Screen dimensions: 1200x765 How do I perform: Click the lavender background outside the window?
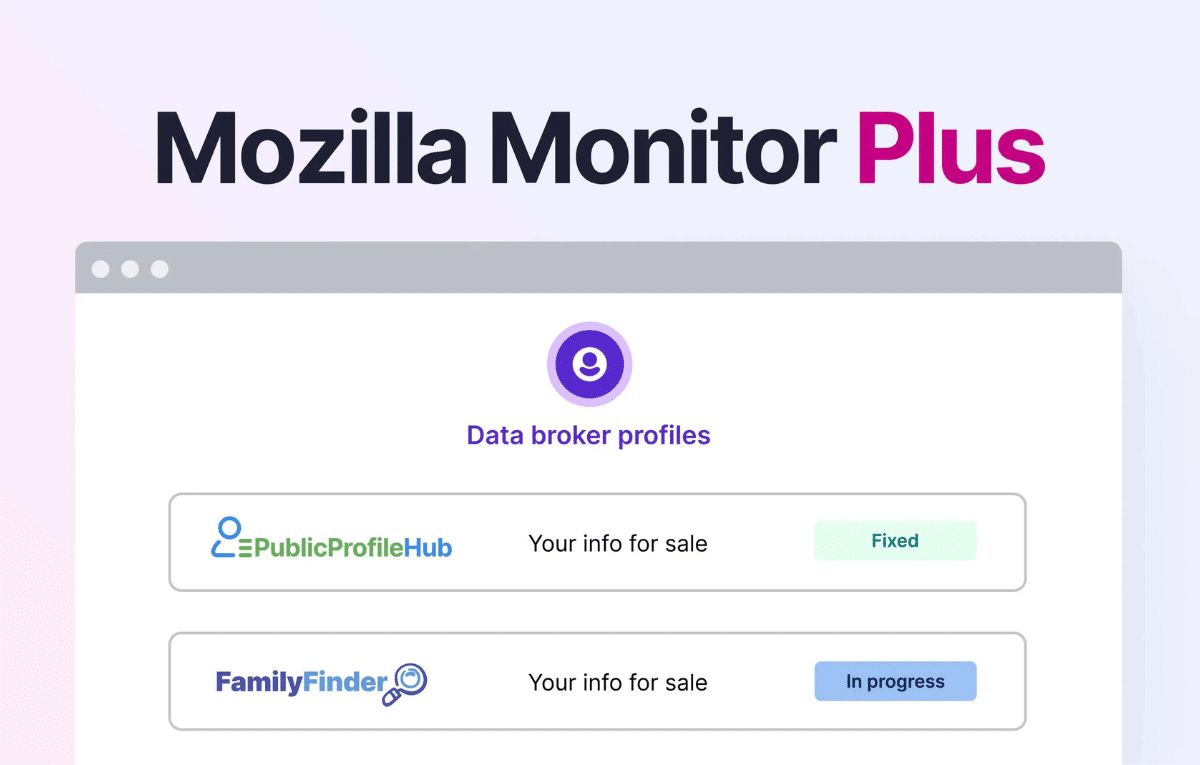coord(1160,400)
